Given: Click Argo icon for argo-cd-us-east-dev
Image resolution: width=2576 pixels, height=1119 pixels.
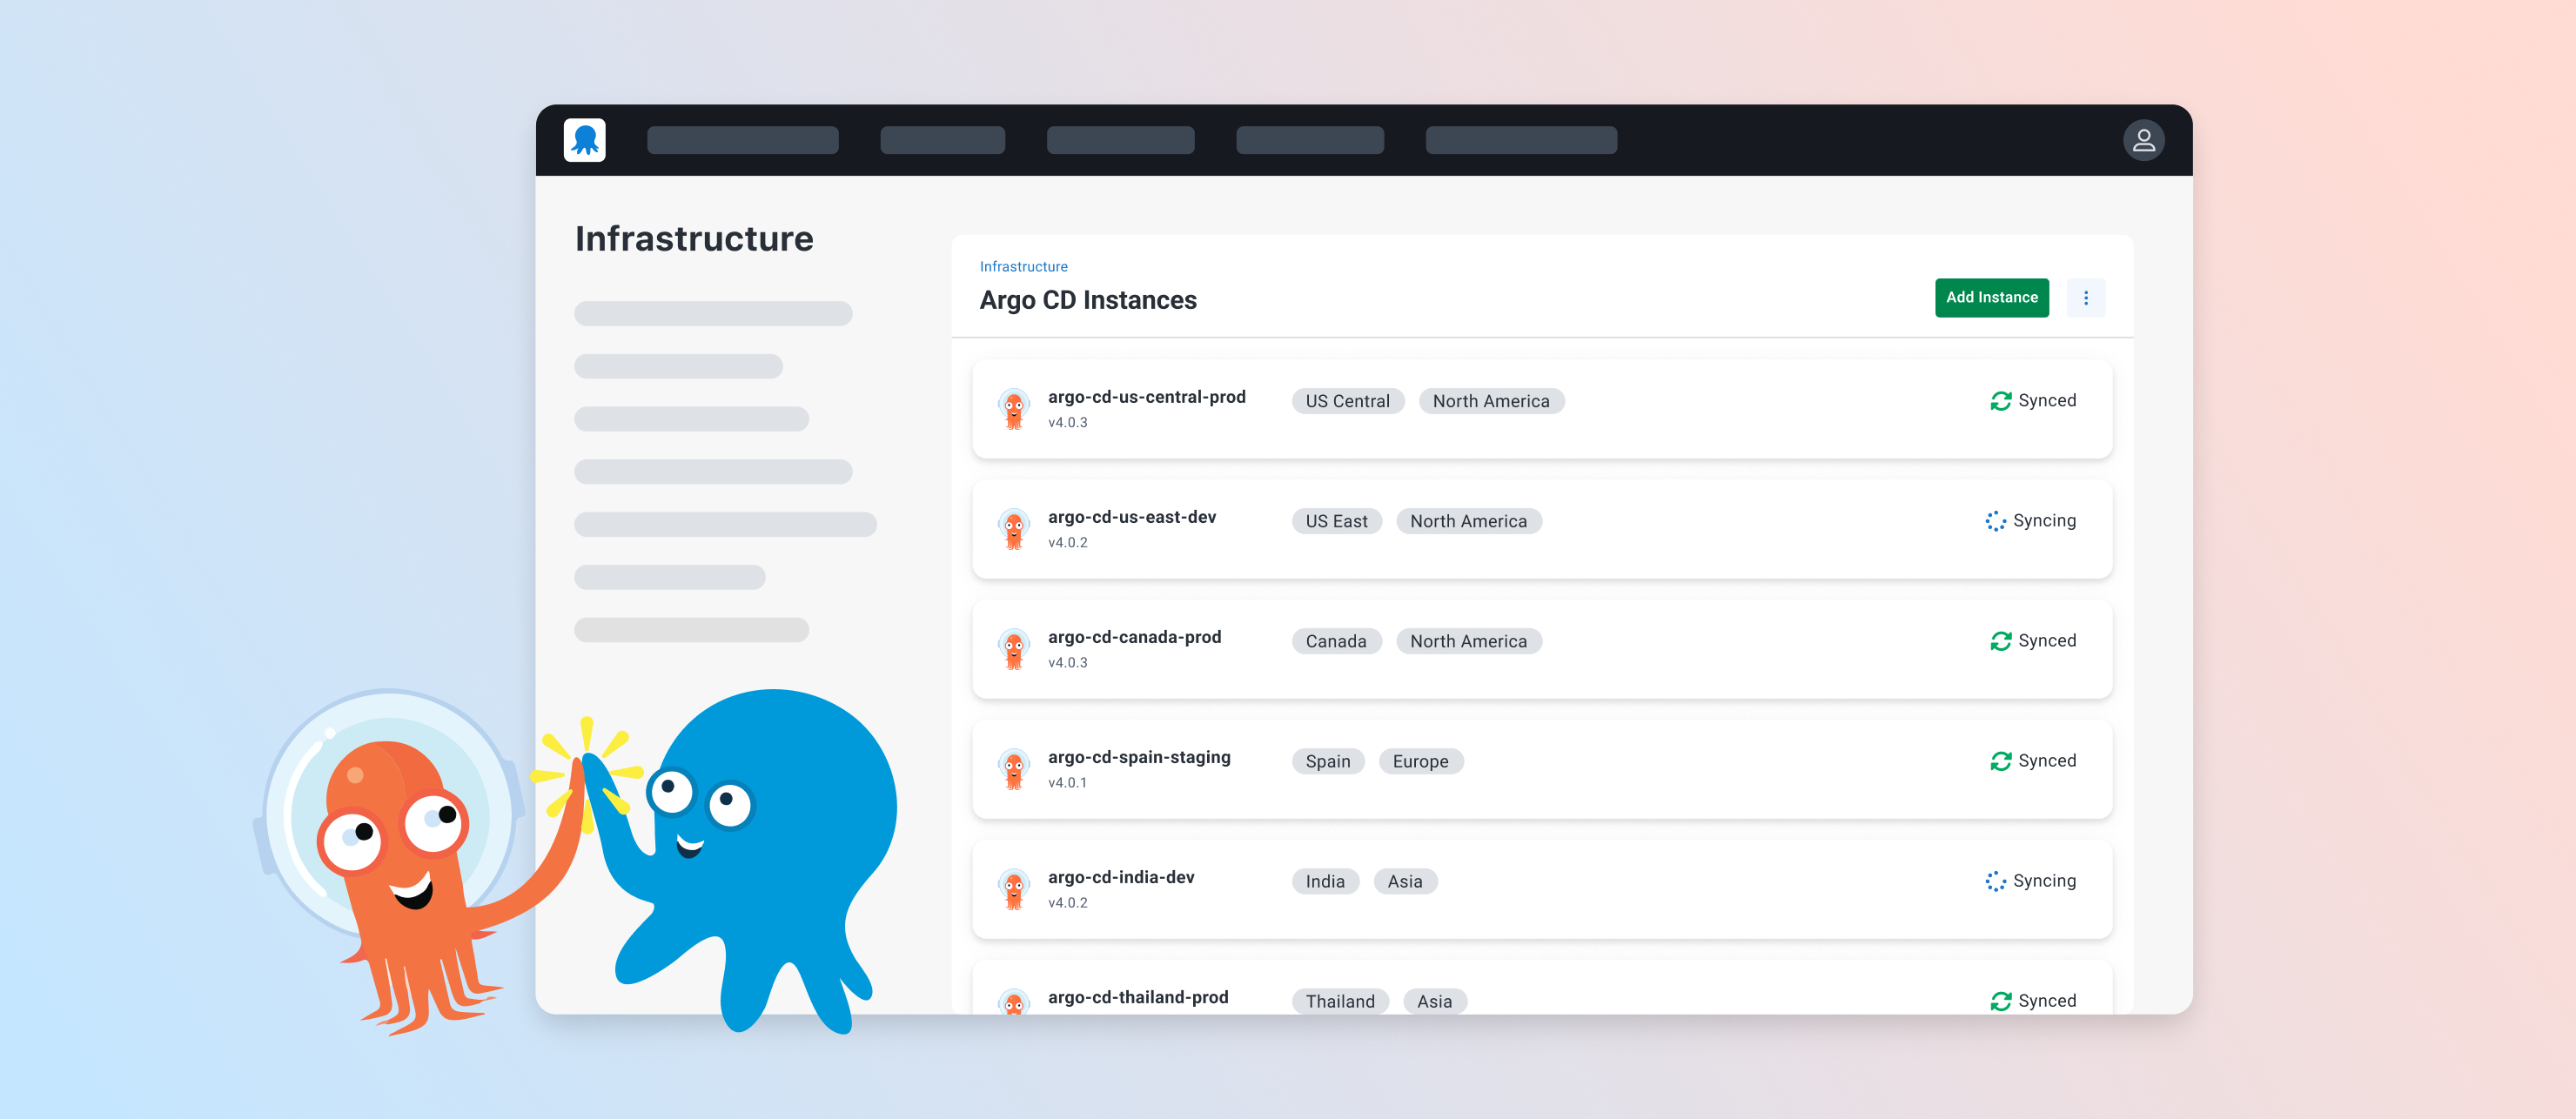Looking at the screenshot, I should click(1013, 529).
